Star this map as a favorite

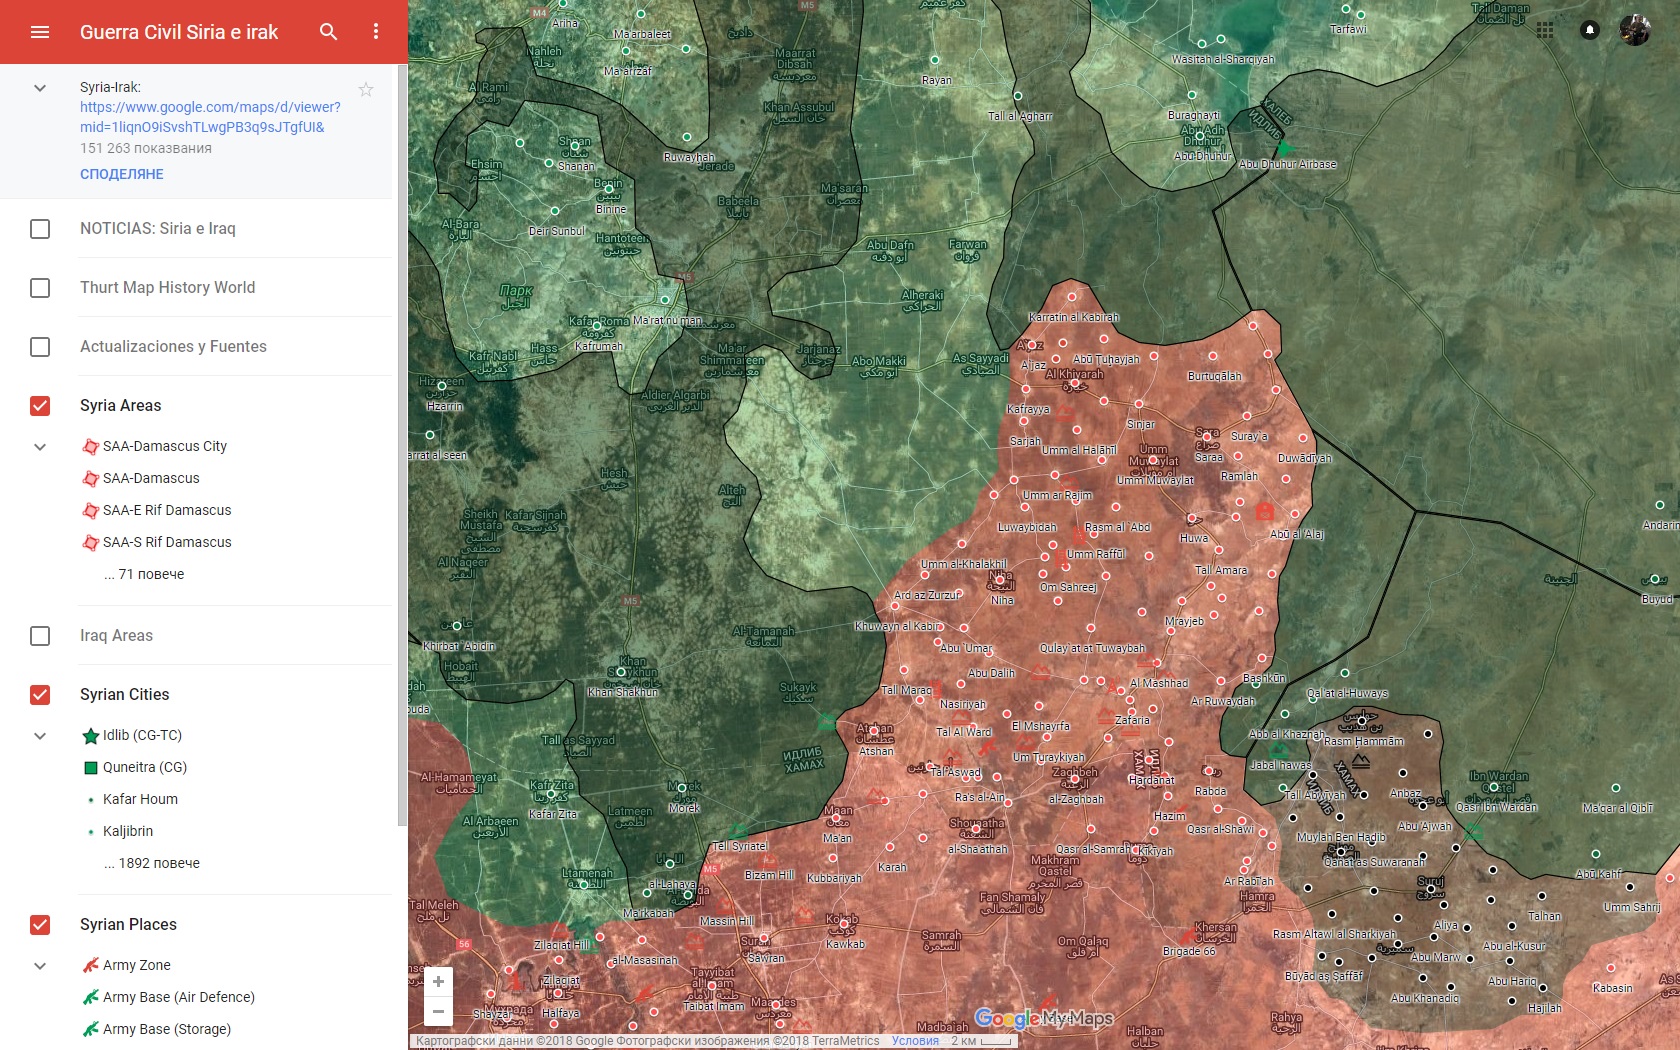(366, 90)
